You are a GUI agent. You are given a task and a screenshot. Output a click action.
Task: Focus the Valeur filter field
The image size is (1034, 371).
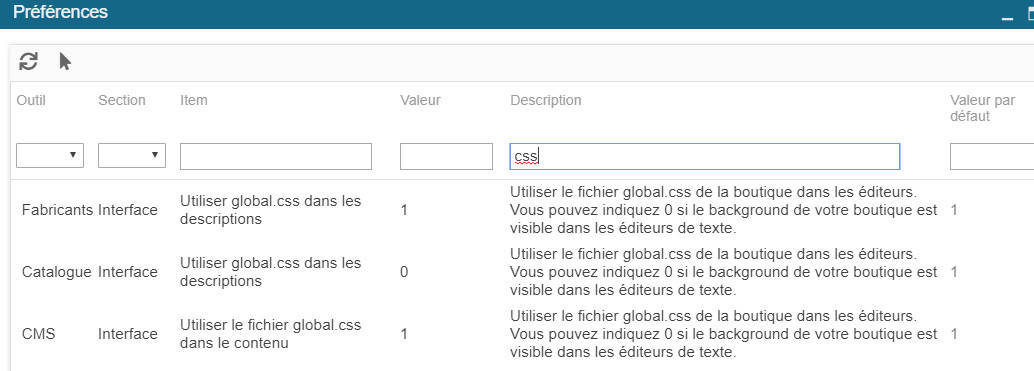tap(446, 156)
